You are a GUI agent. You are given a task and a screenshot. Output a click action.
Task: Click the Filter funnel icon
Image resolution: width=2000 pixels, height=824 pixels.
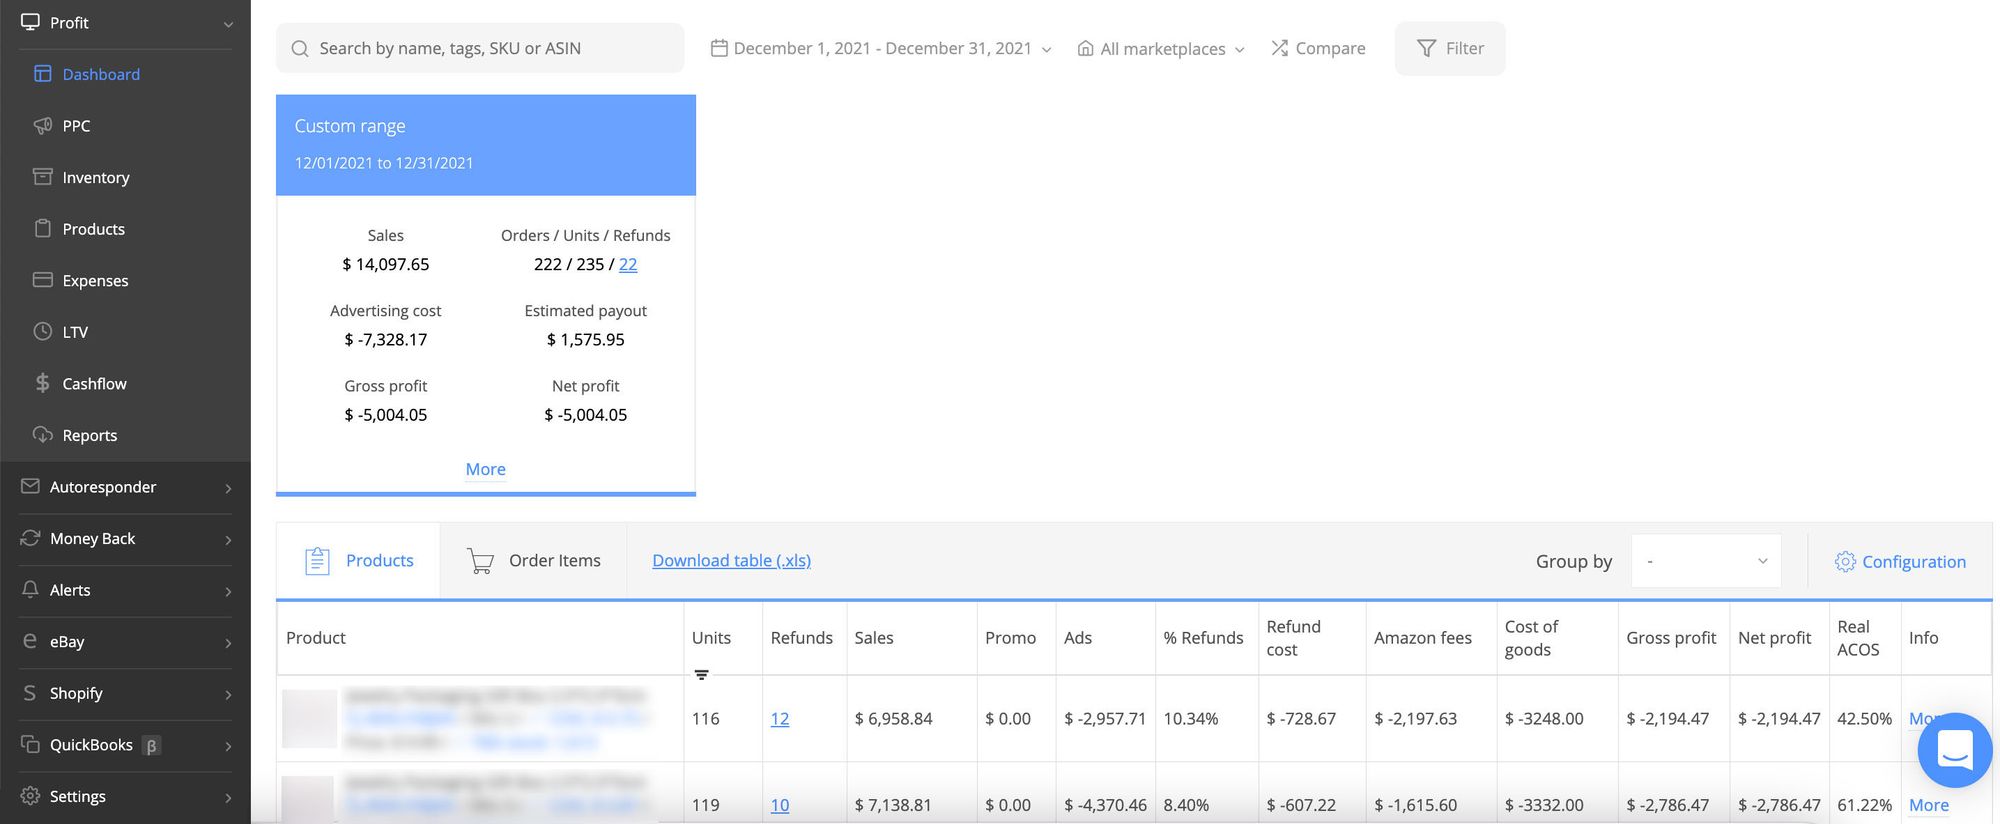[1427, 48]
